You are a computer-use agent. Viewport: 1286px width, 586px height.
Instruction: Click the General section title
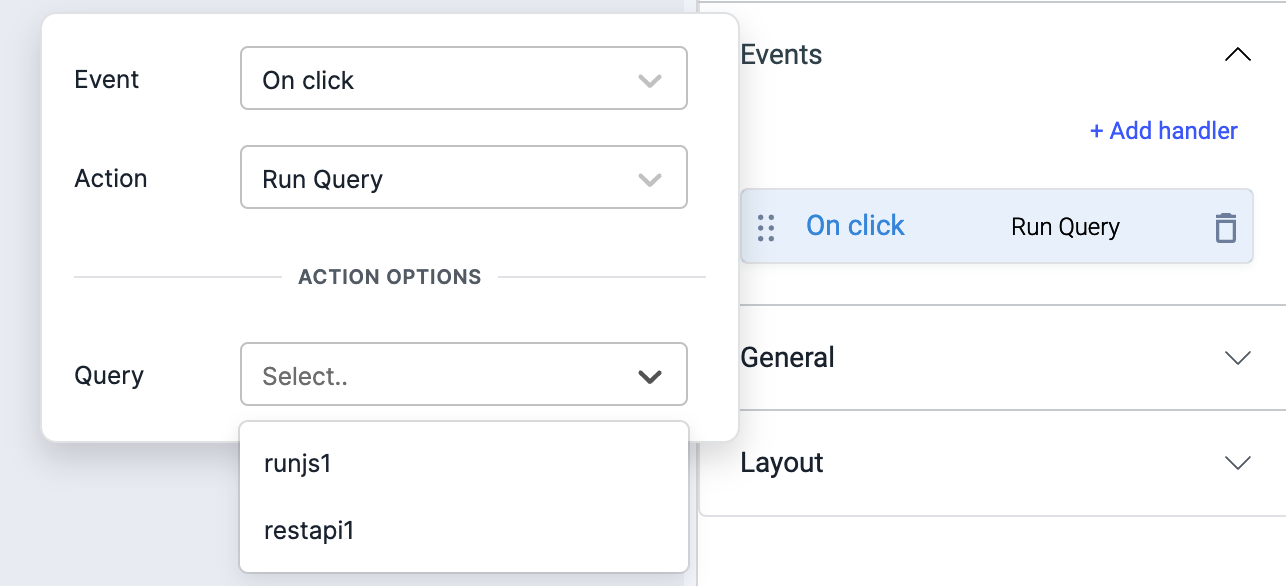[787, 358]
